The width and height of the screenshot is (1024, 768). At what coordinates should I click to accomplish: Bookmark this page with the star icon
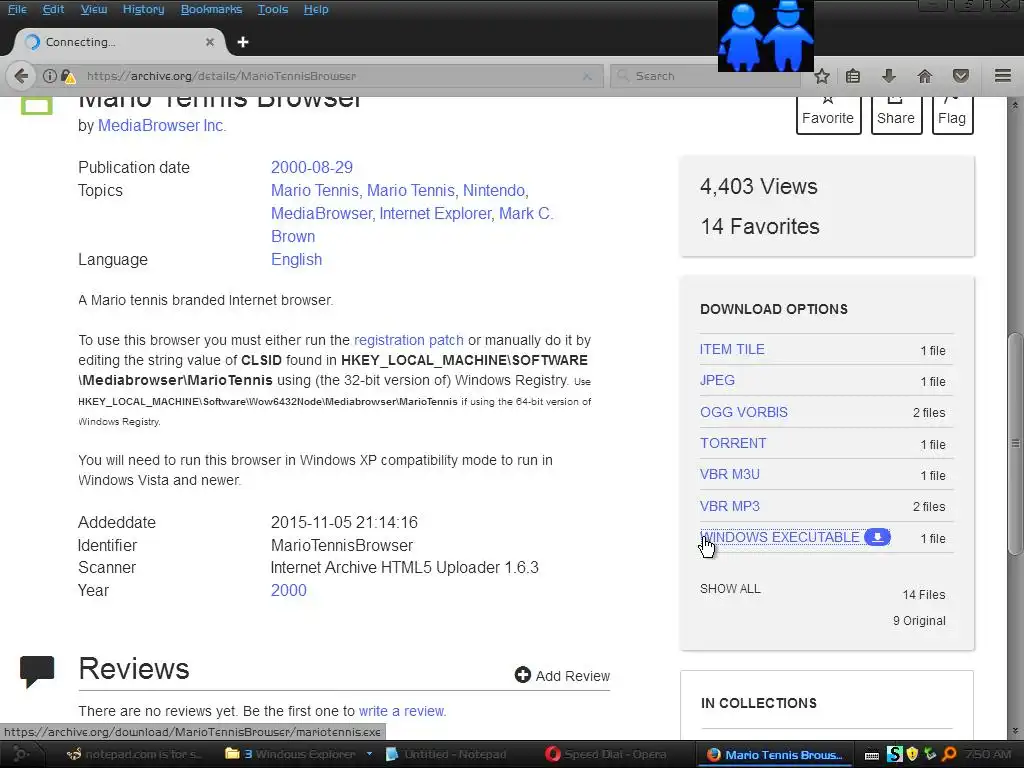pos(822,76)
